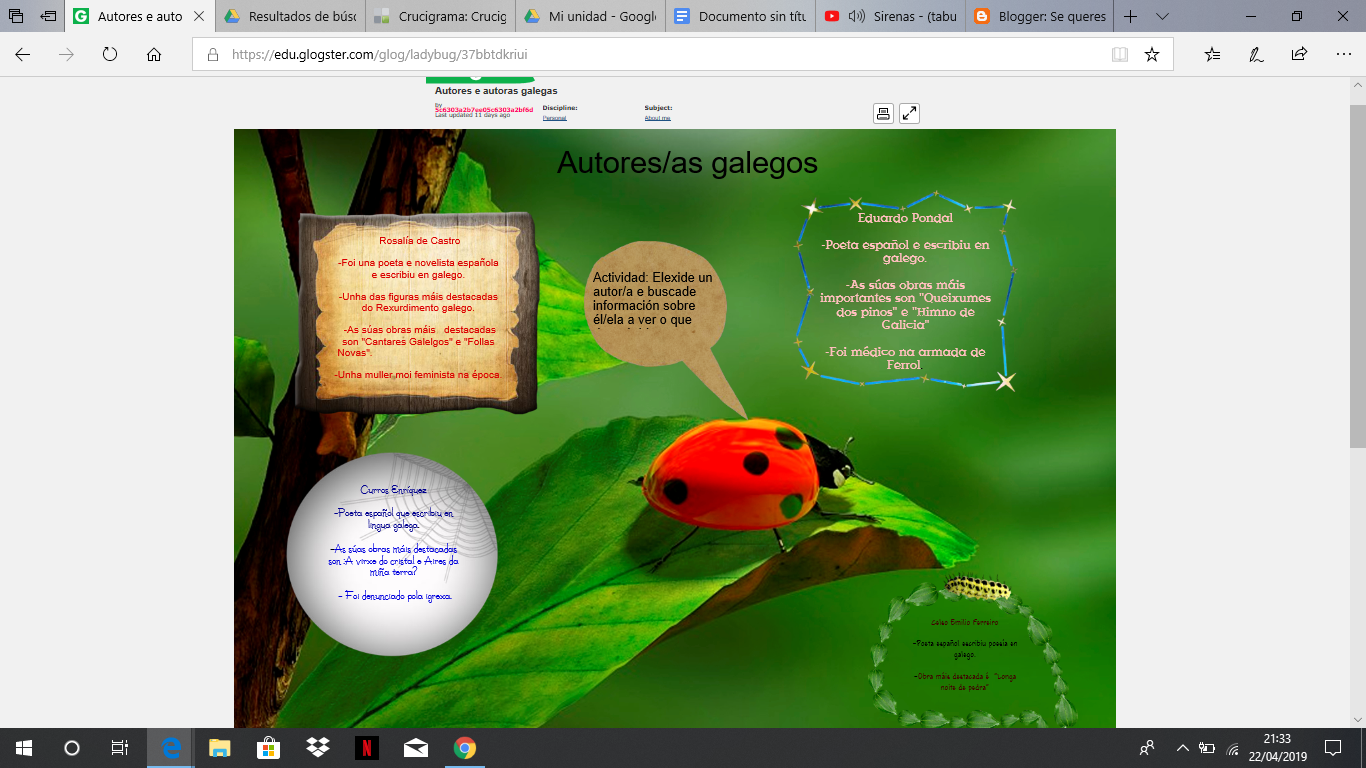This screenshot has width=1366, height=768.
Task: Click the Autores/as galegos heading
Action: pos(687,162)
